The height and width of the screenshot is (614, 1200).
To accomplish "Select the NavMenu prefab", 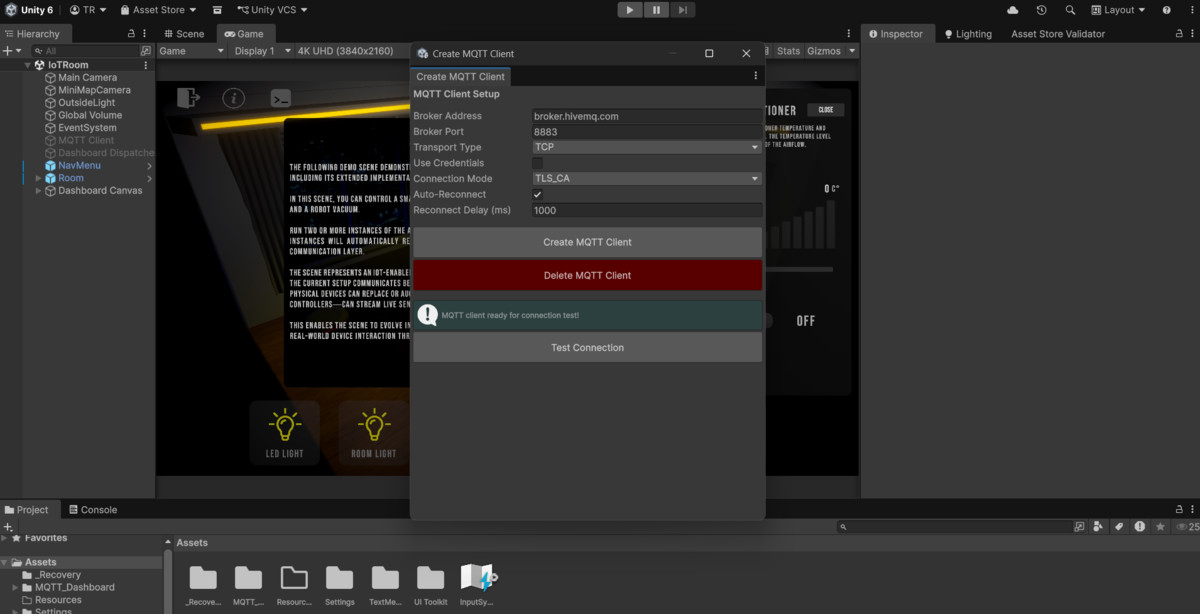I will pos(79,165).
